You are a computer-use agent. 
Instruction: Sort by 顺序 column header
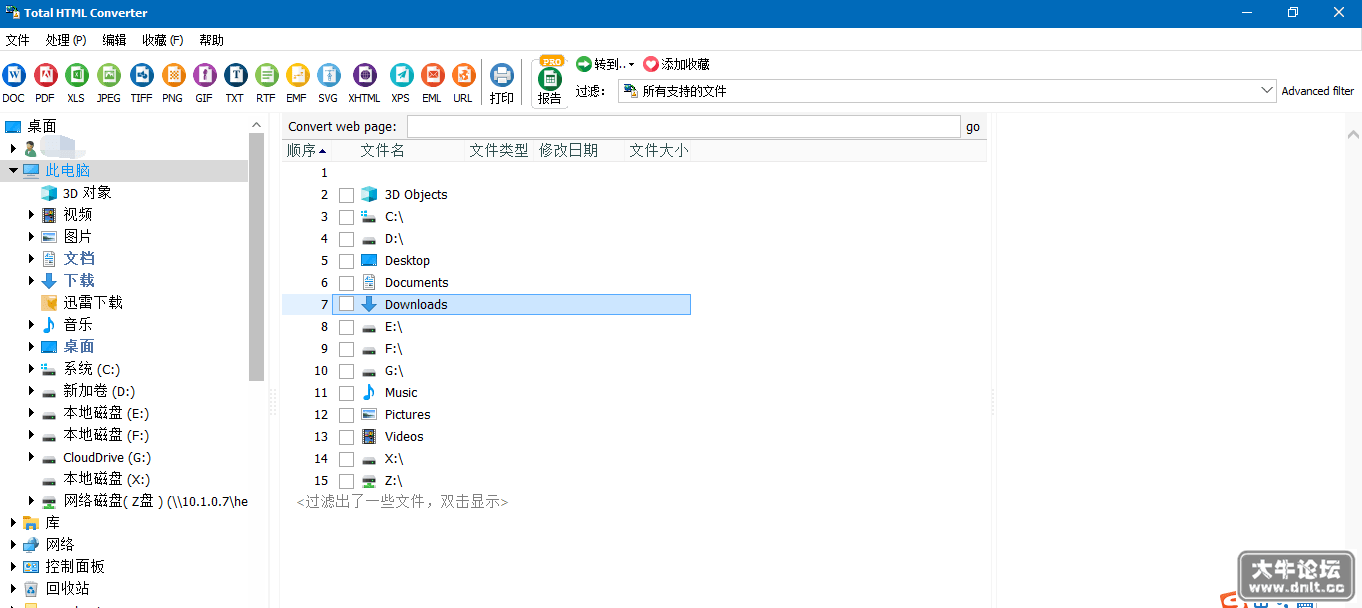click(x=306, y=150)
